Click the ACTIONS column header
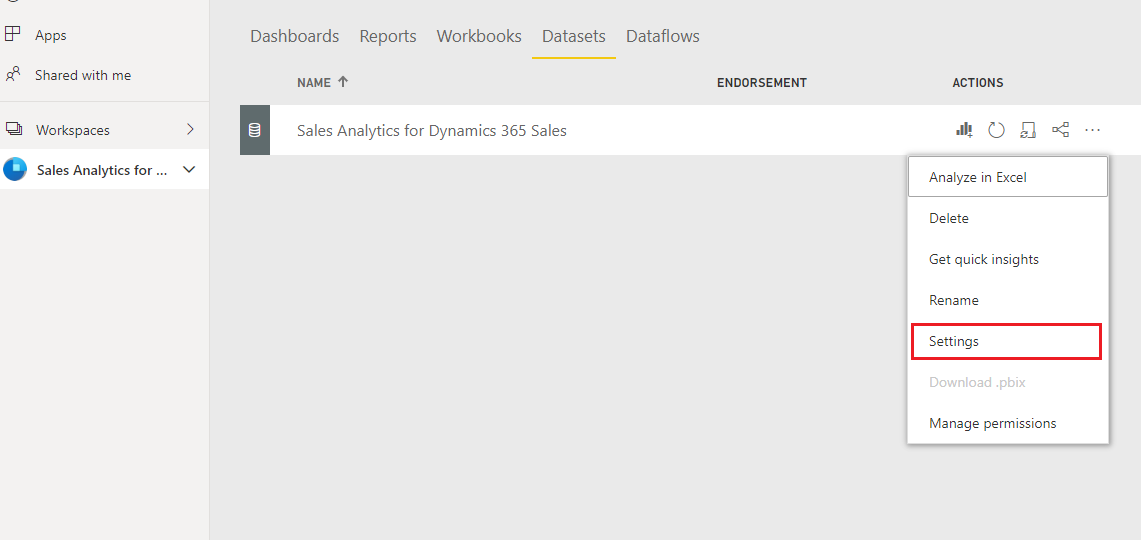The height and width of the screenshot is (540, 1141). coord(978,83)
